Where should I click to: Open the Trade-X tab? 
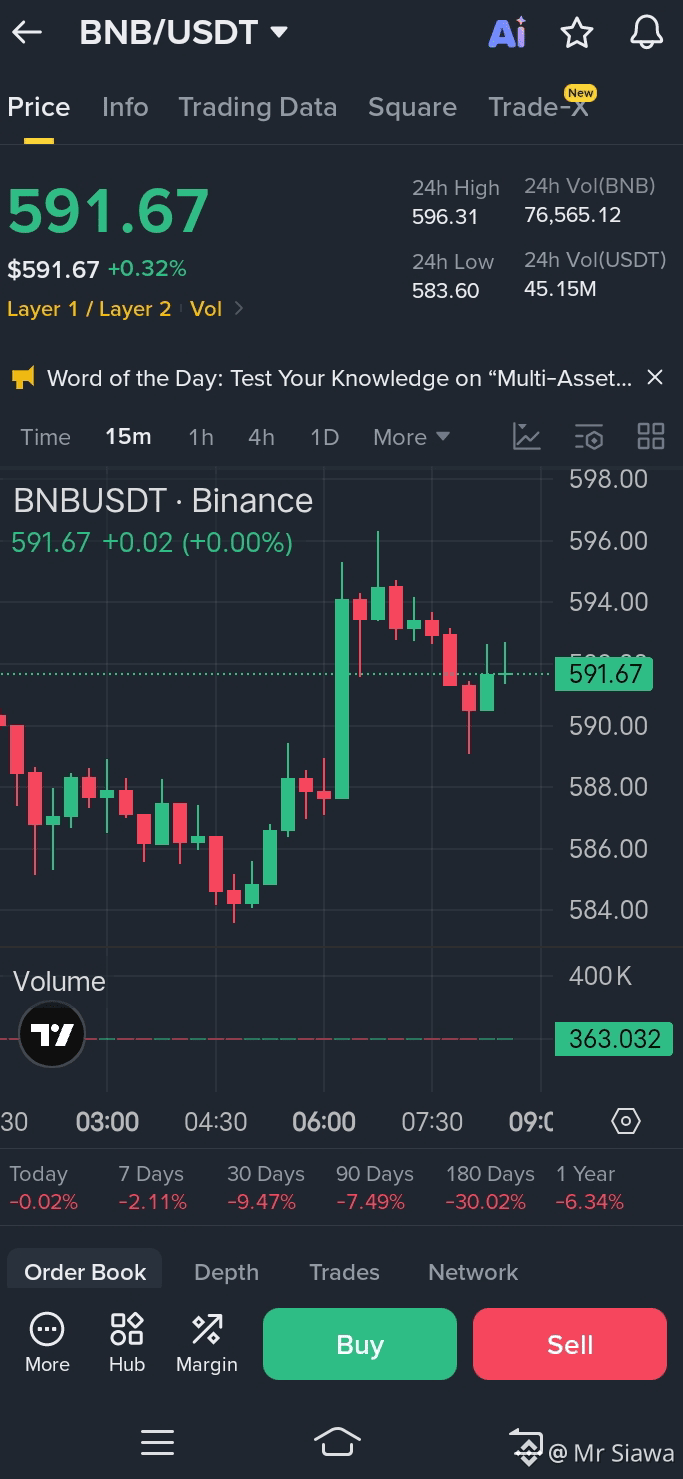538,107
